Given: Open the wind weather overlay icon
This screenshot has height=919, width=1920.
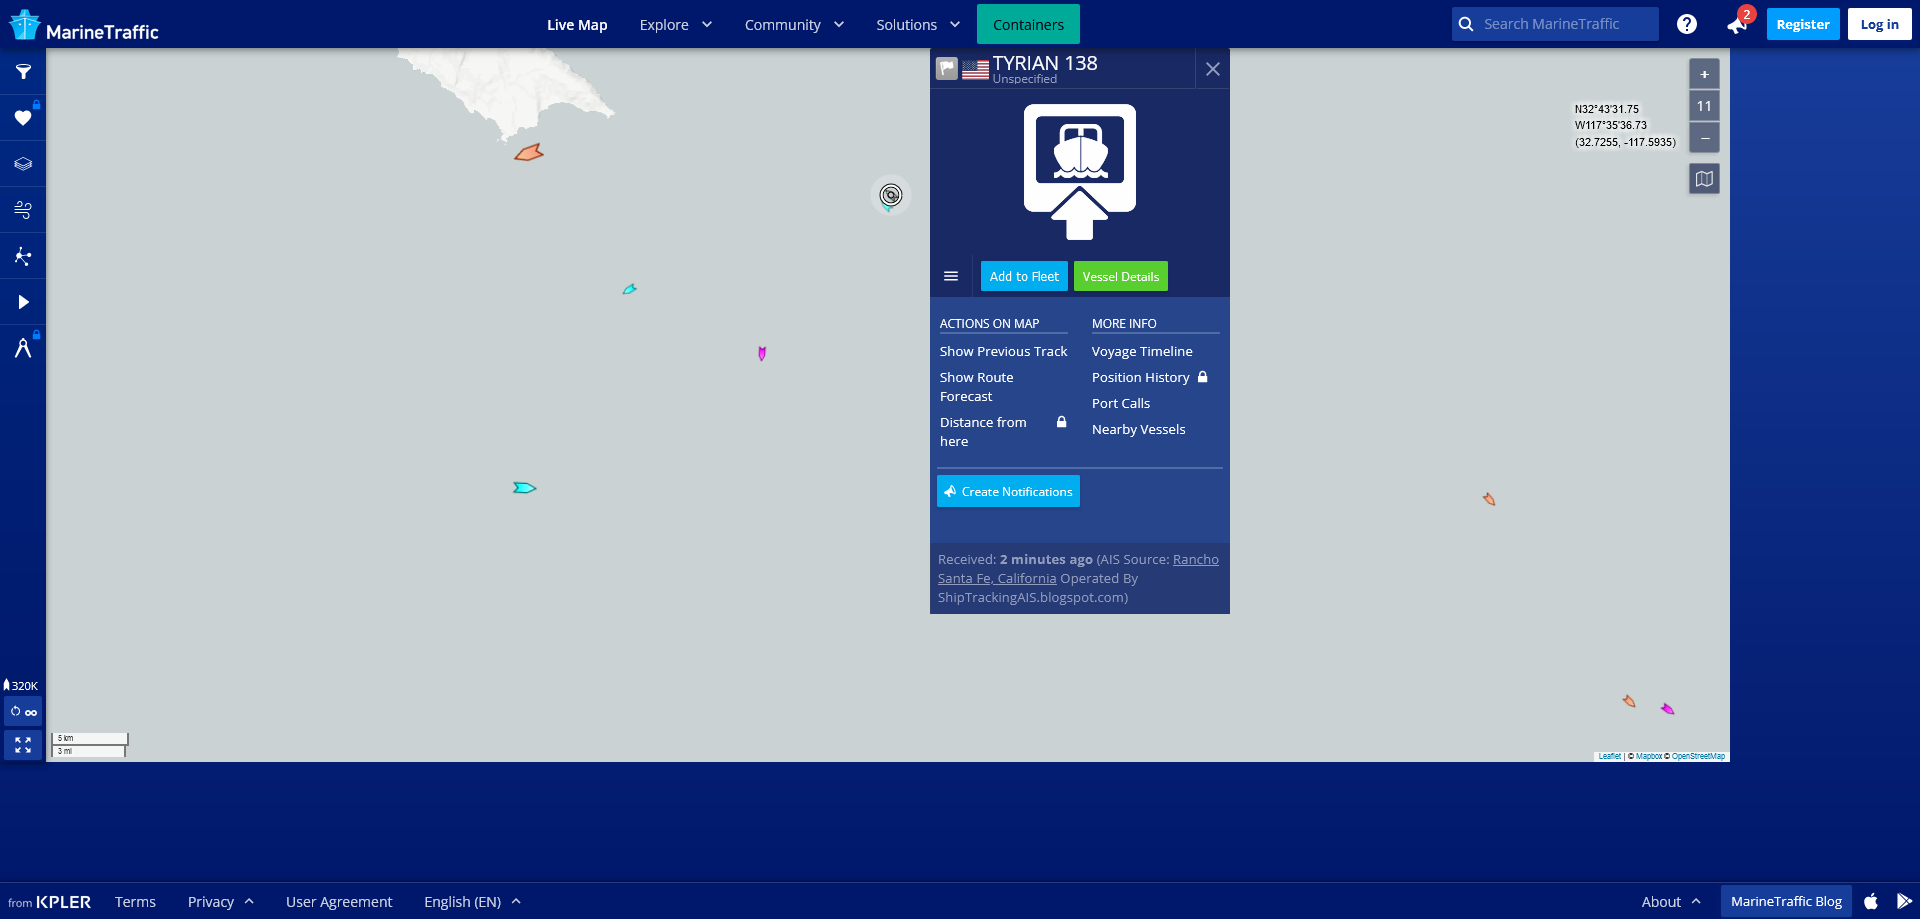Looking at the screenshot, I should point(23,210).
